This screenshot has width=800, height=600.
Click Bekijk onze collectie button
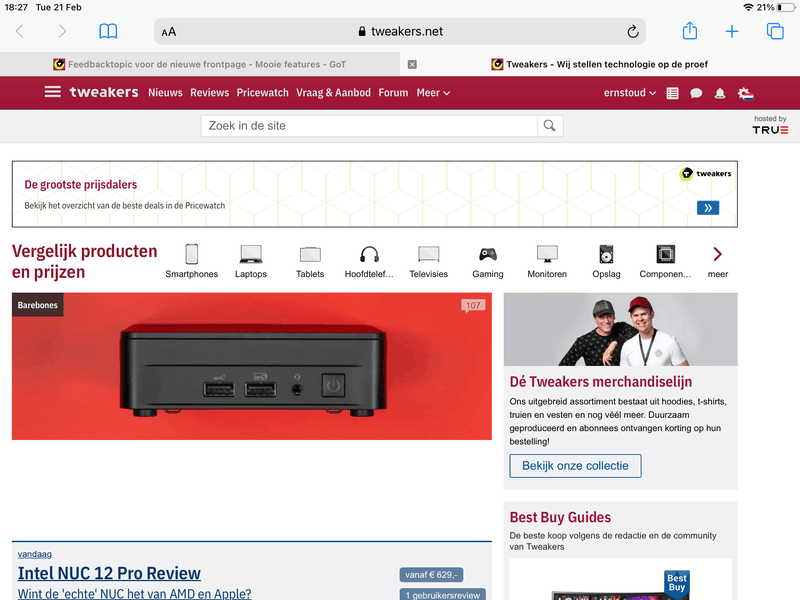click(575, 466)
